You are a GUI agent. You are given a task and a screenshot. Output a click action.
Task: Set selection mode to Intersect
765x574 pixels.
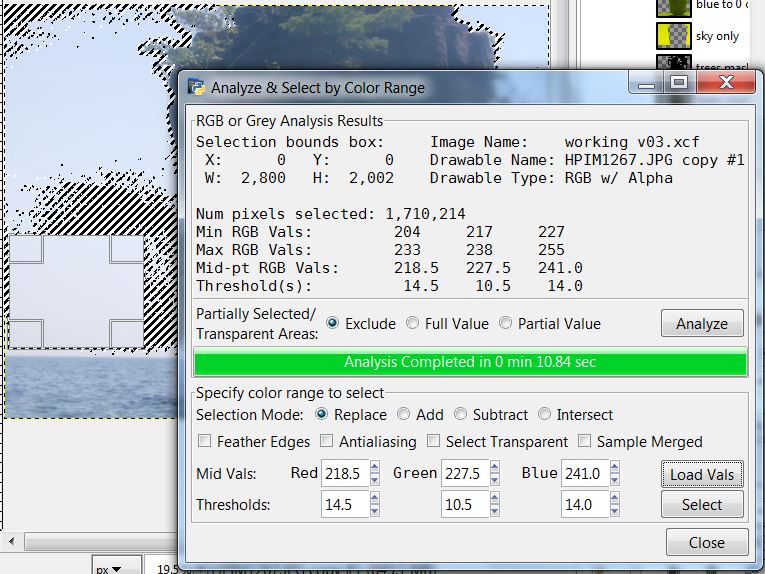click(x=545, y=414)
